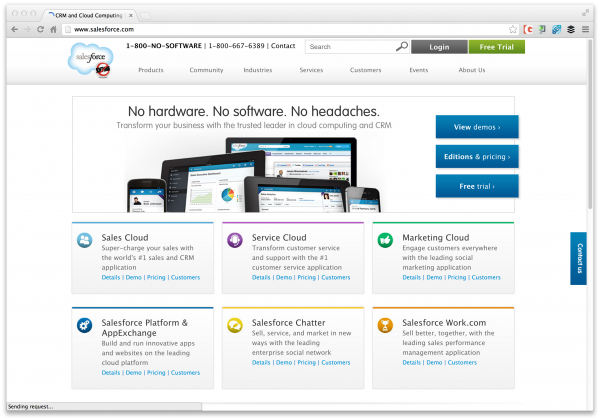Open the stacked layers extension icon
The height and width of the screenshot is (420, 600).
(571, 29)
